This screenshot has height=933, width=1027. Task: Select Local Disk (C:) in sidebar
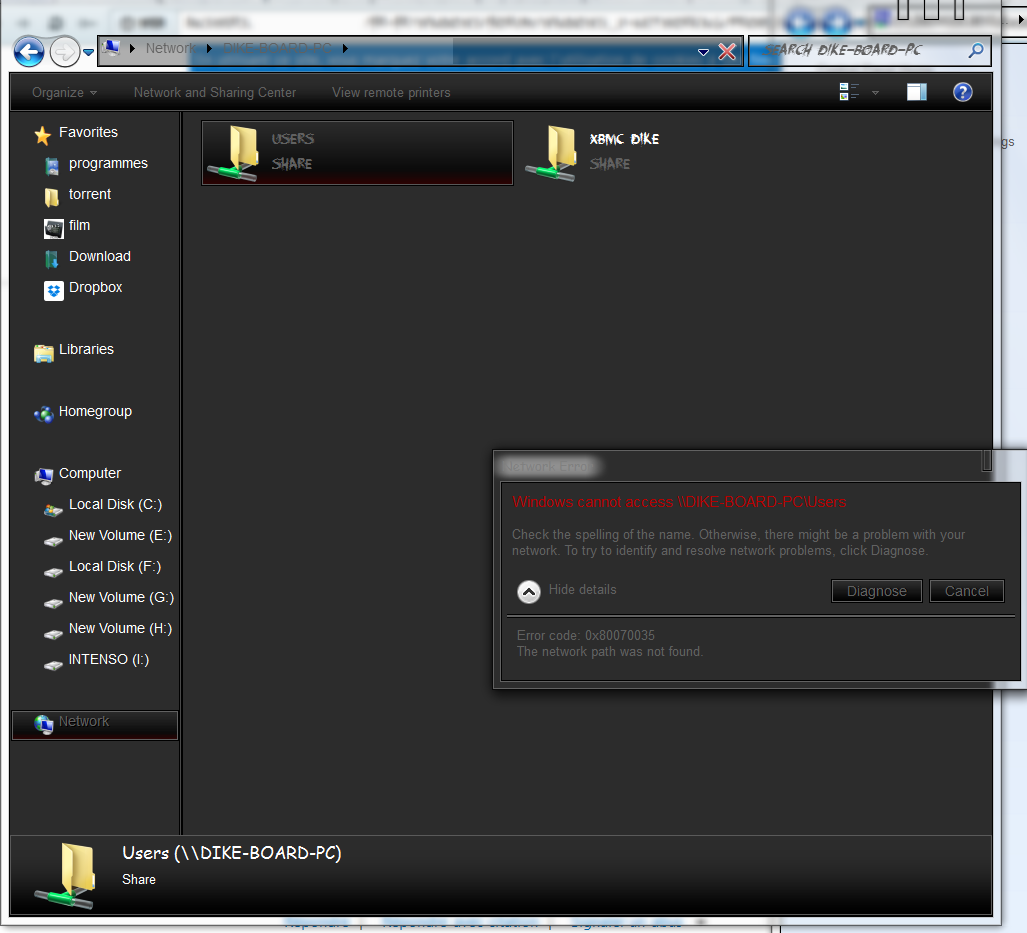pyautogui.click(x=115, y=505)
